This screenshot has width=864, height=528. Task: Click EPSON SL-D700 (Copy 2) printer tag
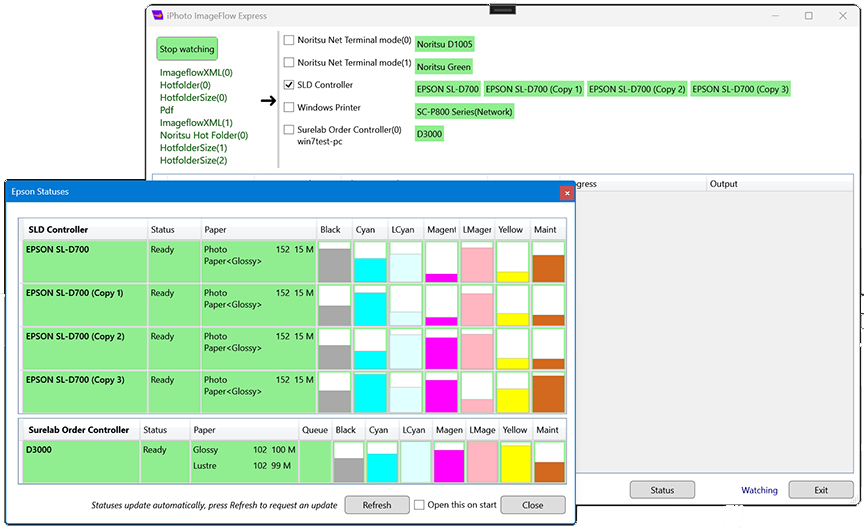pos(637,89)
